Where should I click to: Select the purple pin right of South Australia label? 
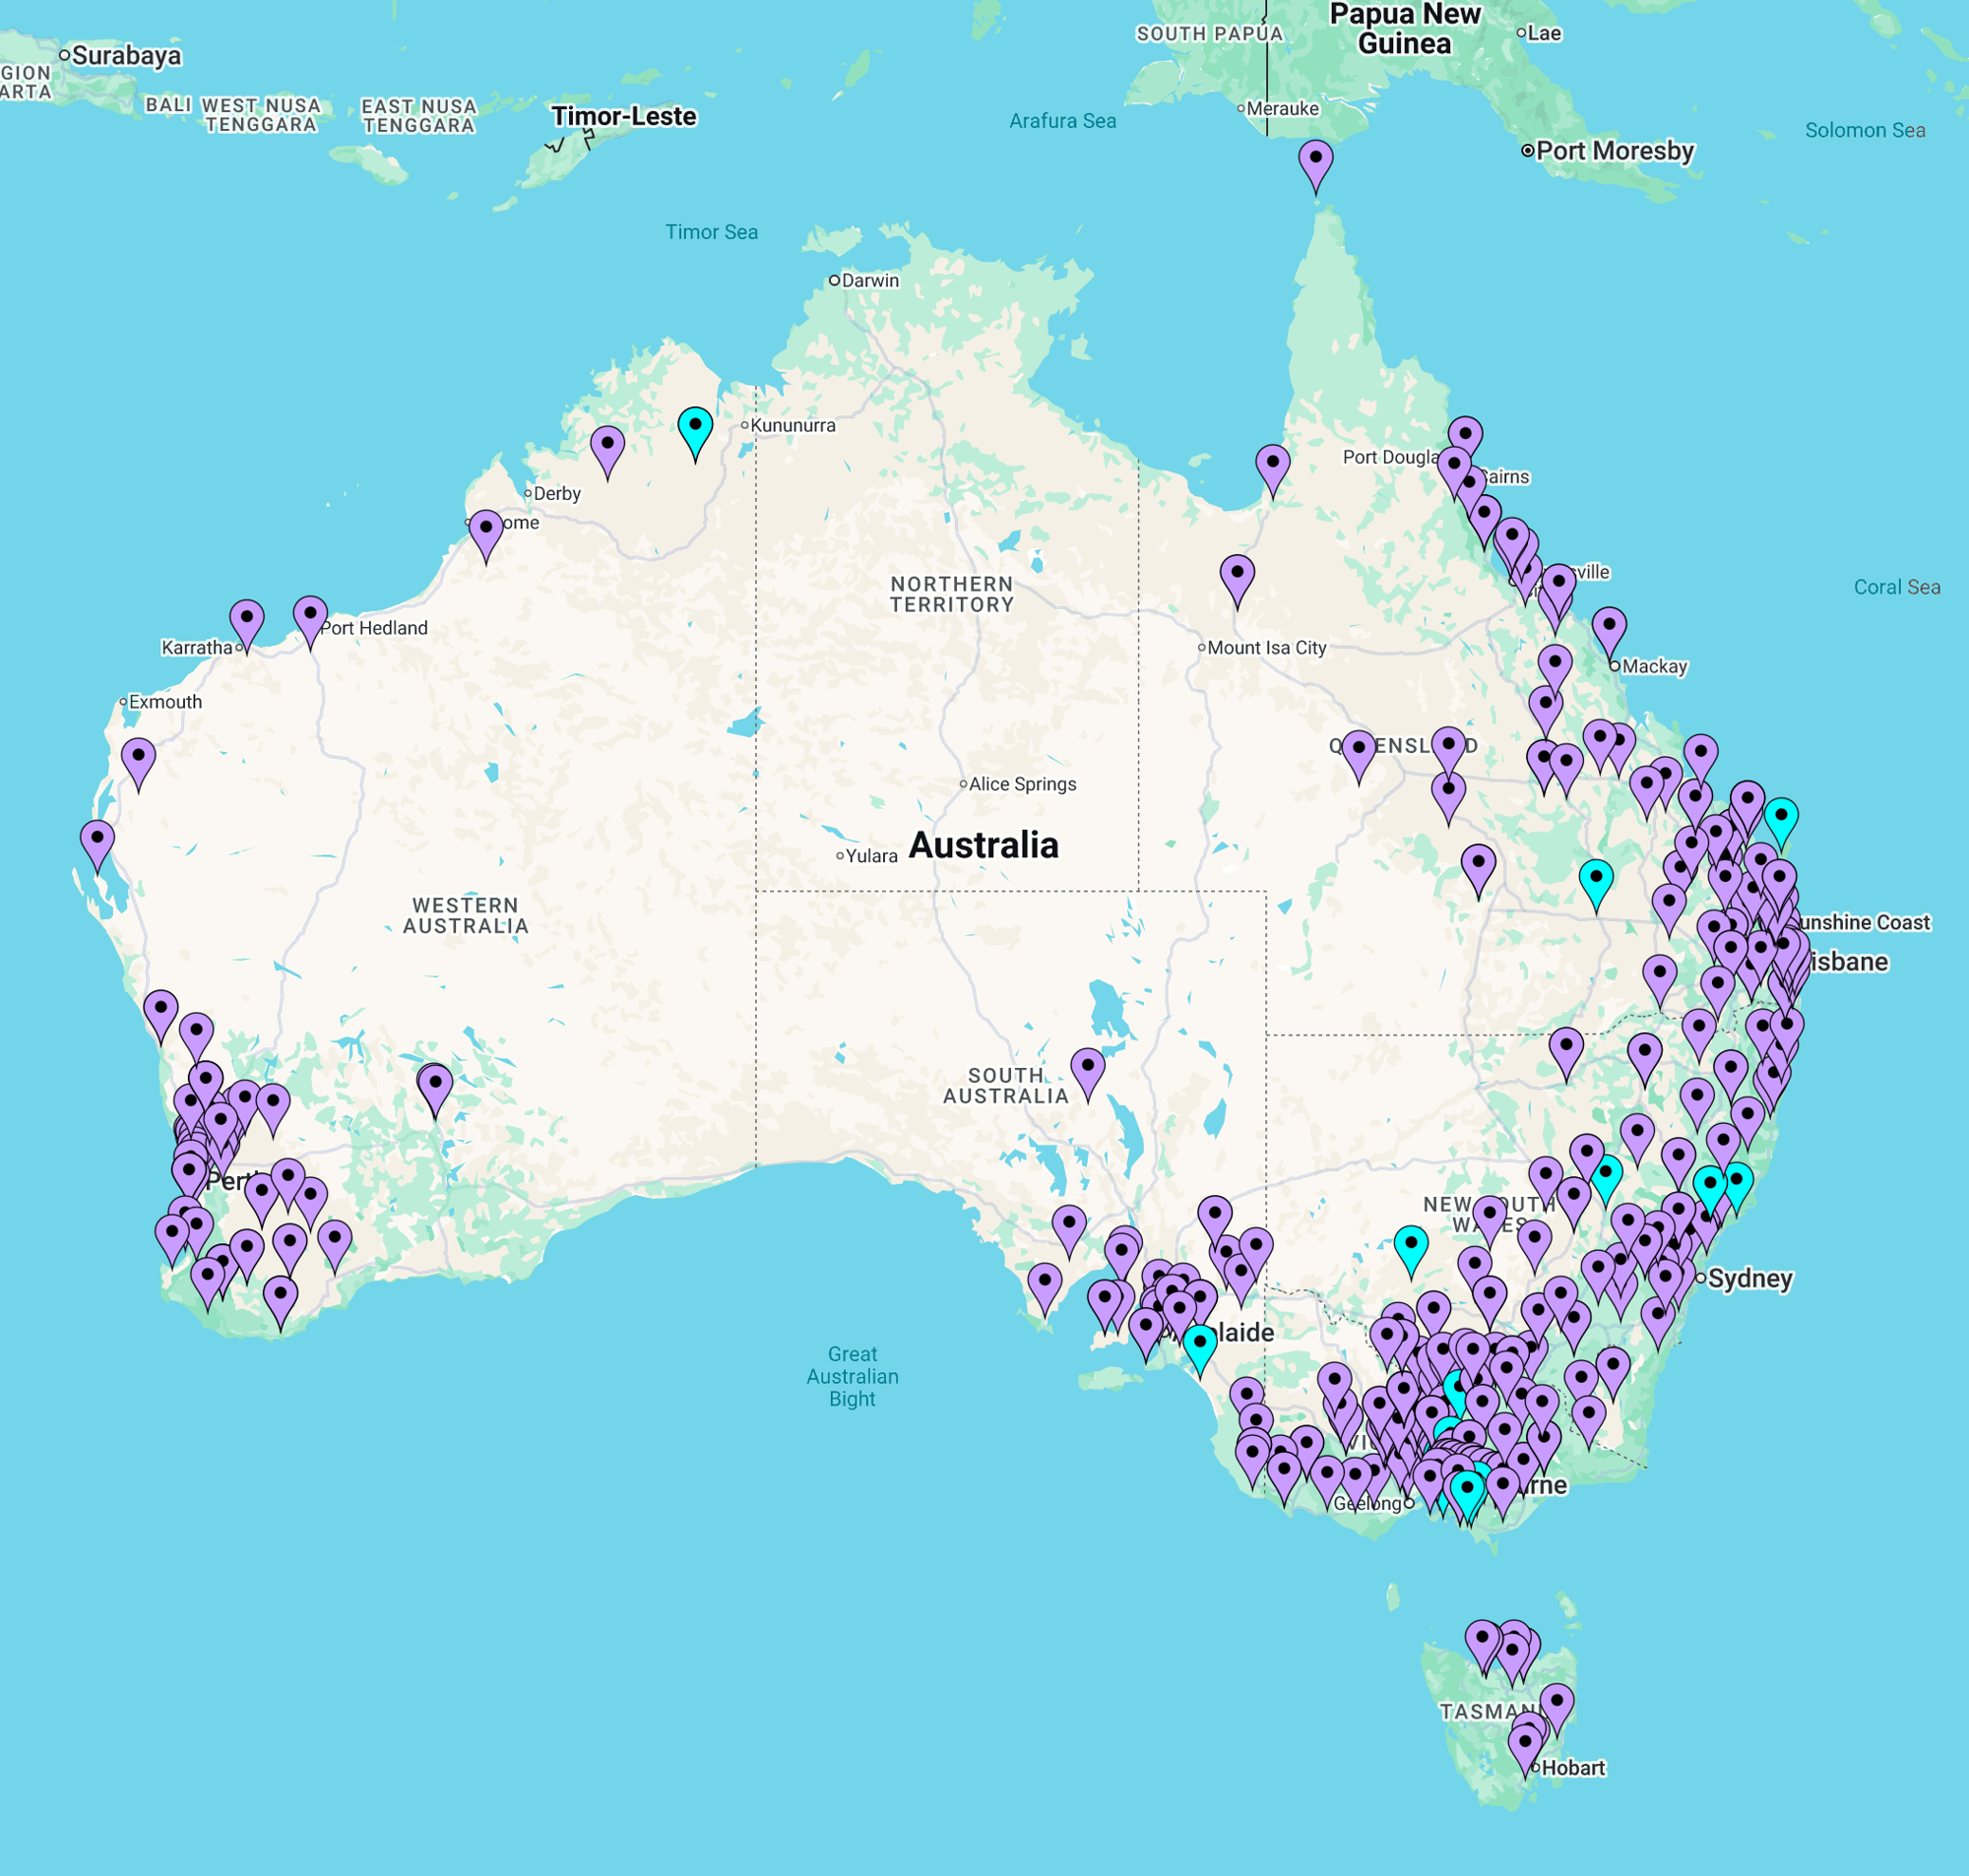(x=1088, y=1075)
